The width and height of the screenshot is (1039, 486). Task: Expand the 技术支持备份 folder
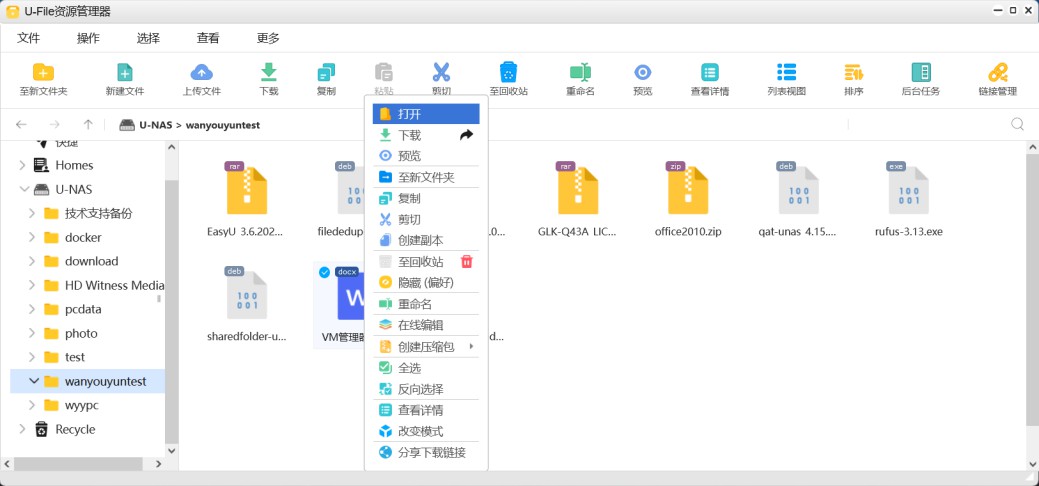32,213
